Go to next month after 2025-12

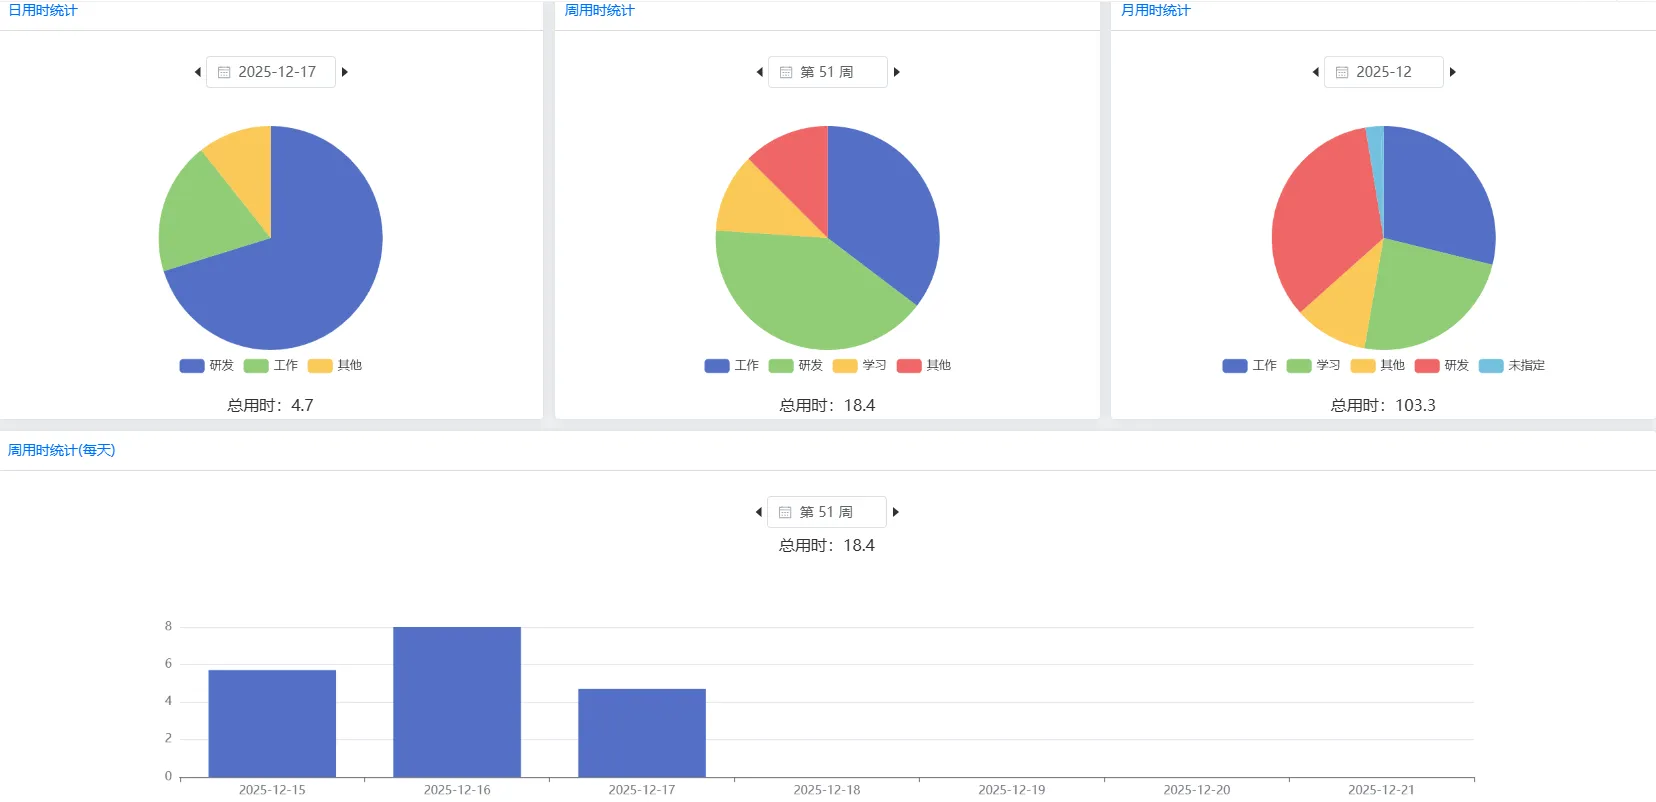click(x=1453, y=72)
